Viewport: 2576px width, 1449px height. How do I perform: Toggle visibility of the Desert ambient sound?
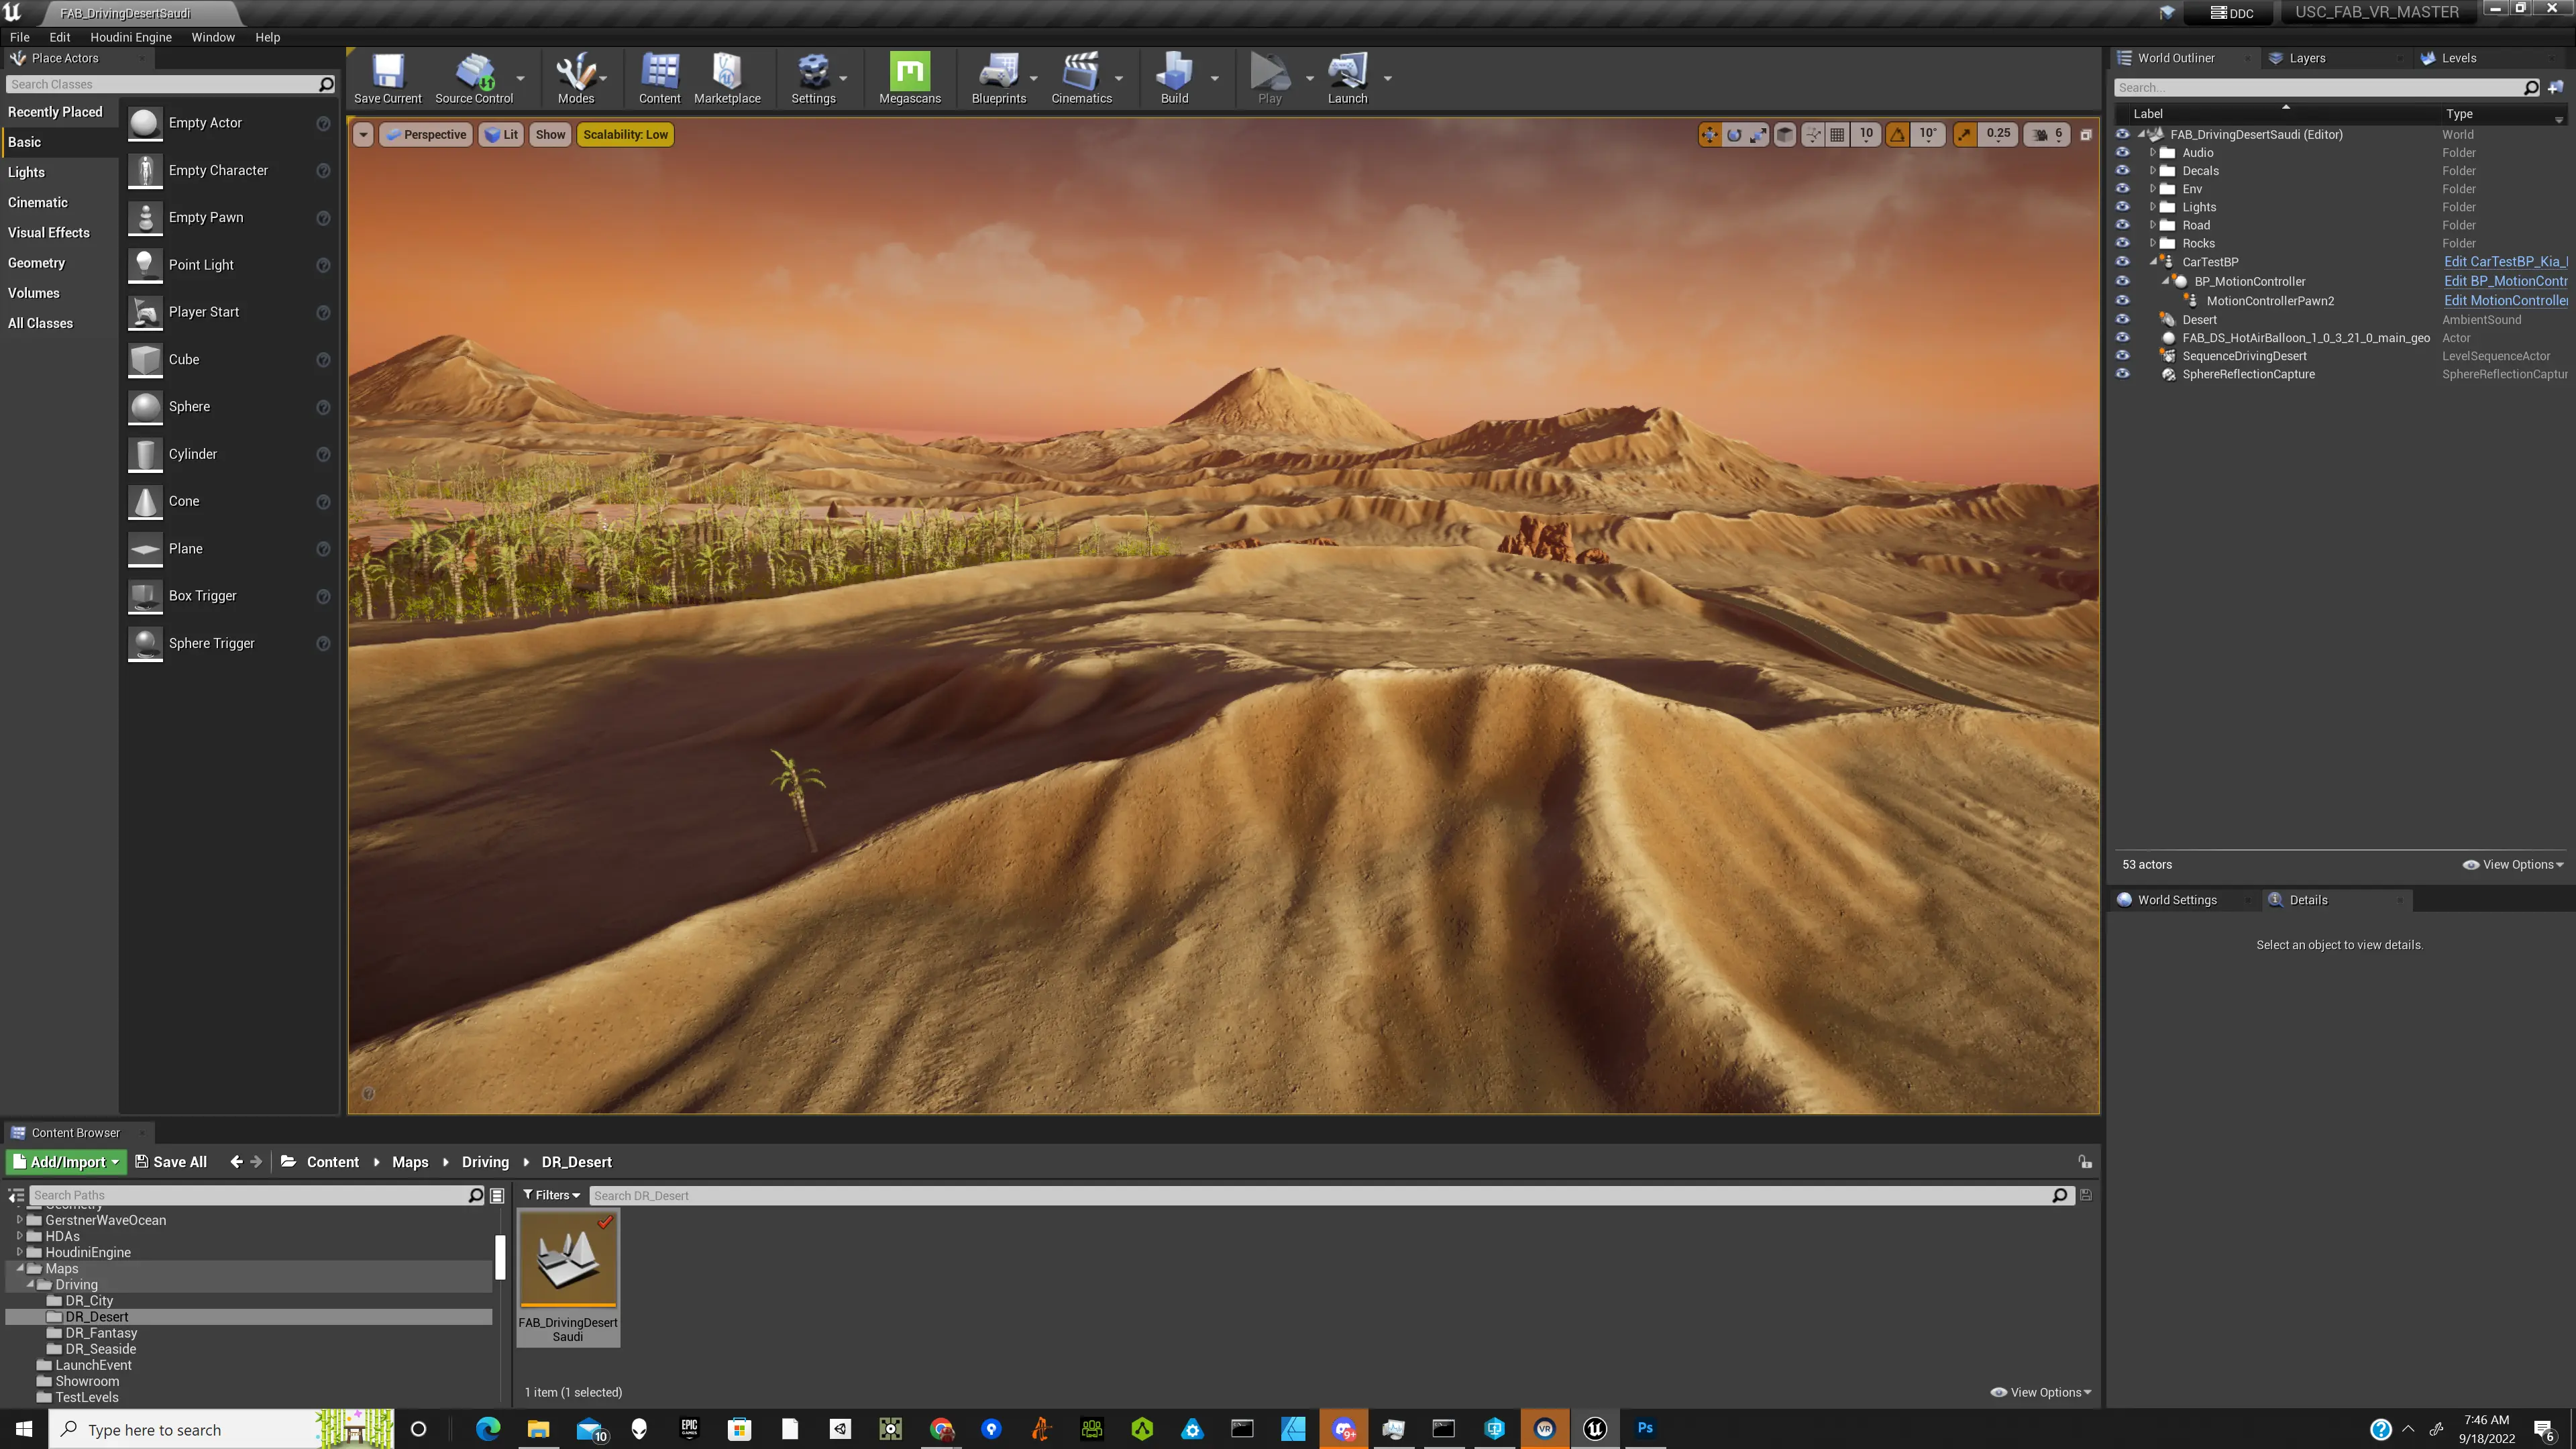[x=2122, y=319]
